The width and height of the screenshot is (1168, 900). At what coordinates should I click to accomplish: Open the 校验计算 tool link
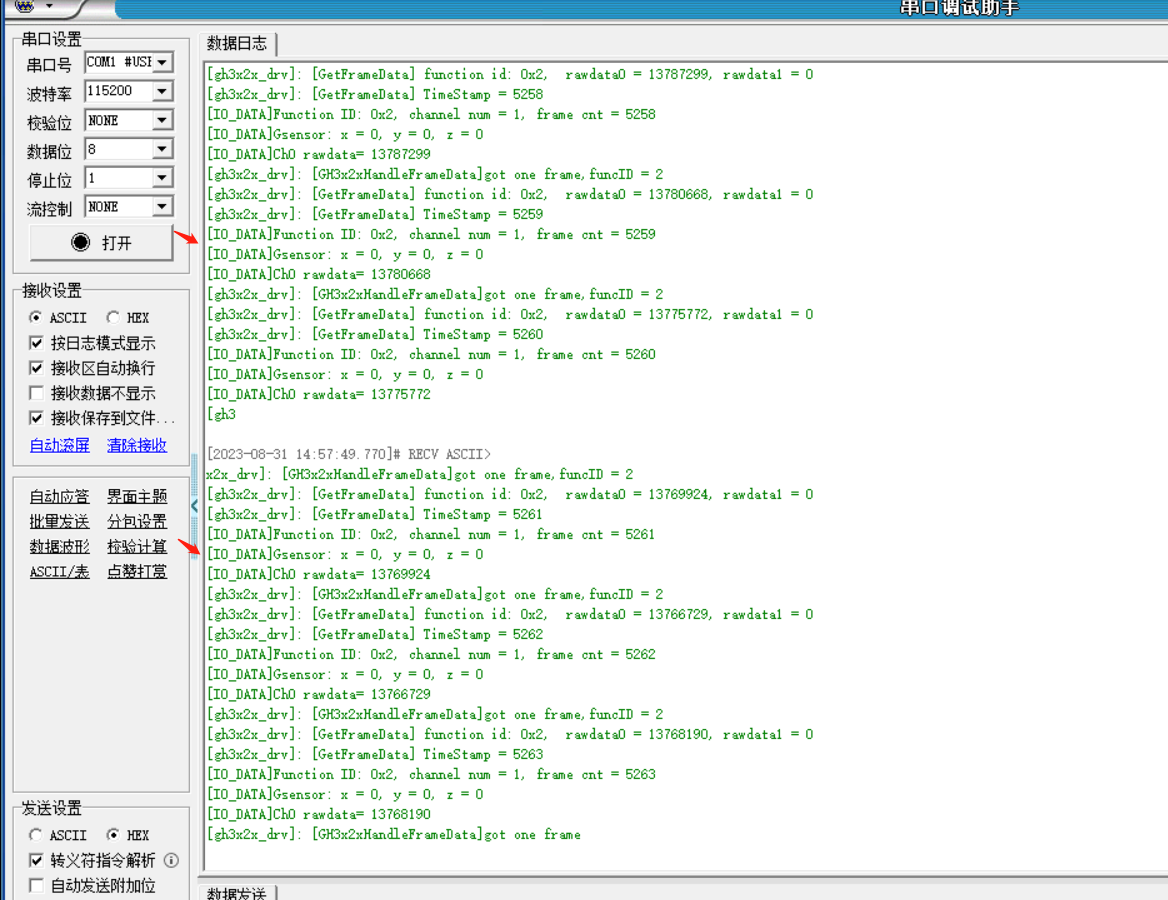[x=137, y=546]
